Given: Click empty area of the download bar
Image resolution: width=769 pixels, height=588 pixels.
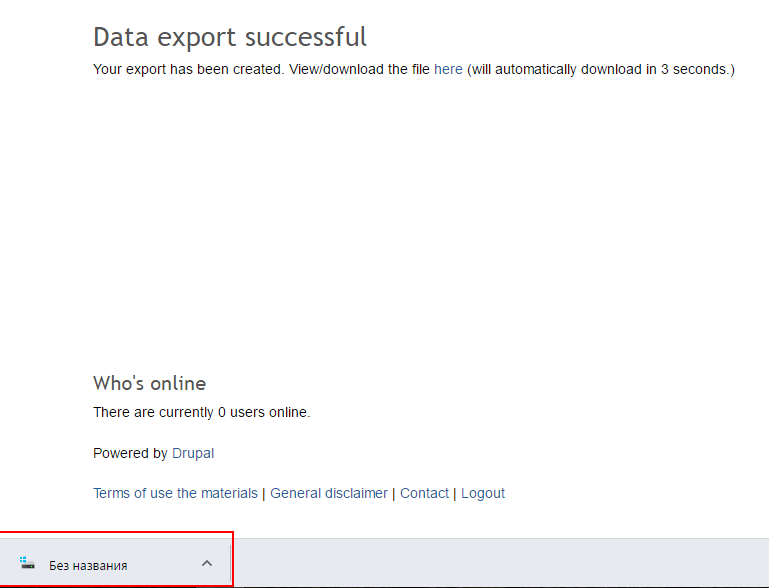Looking at the screenshot, I should (500, 563).
